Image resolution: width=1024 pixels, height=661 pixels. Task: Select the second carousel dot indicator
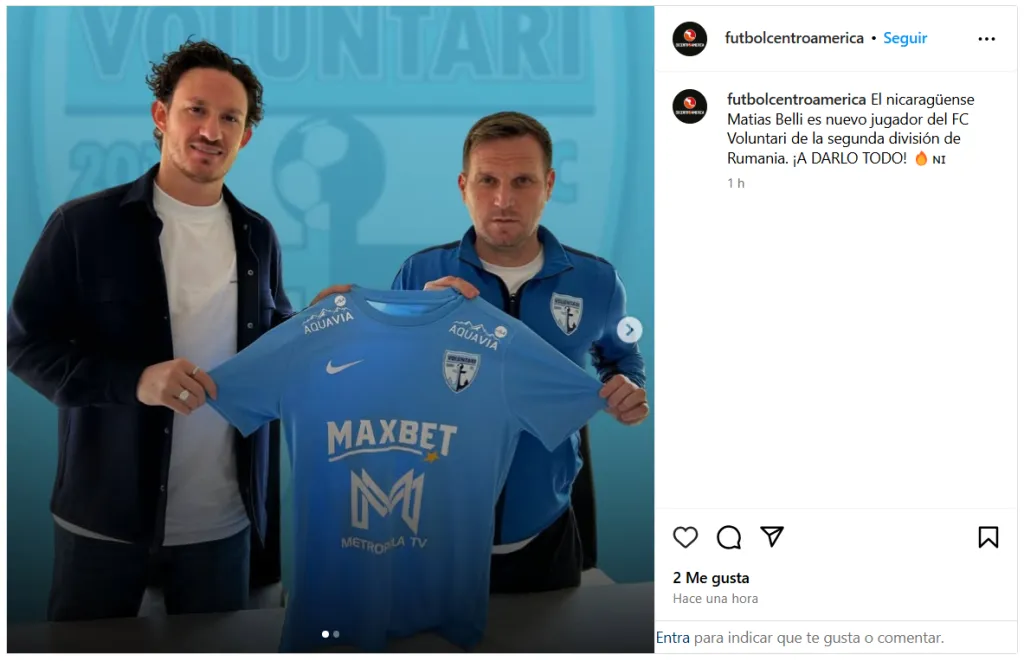[336, 634]
